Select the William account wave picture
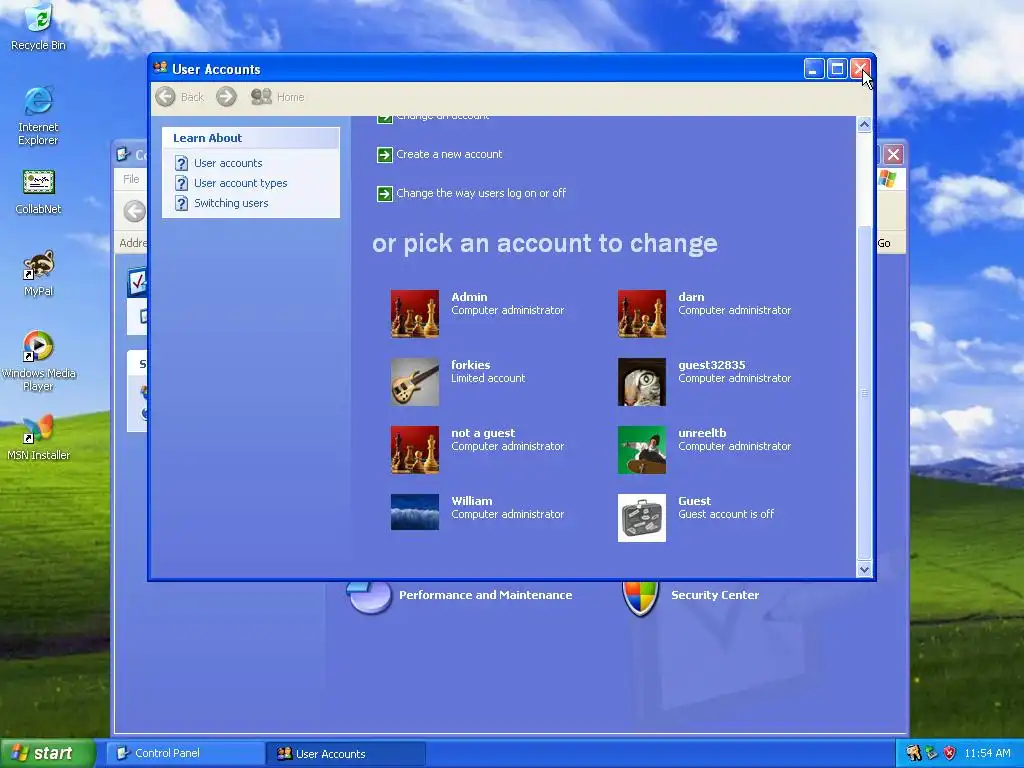 (415, 511)
